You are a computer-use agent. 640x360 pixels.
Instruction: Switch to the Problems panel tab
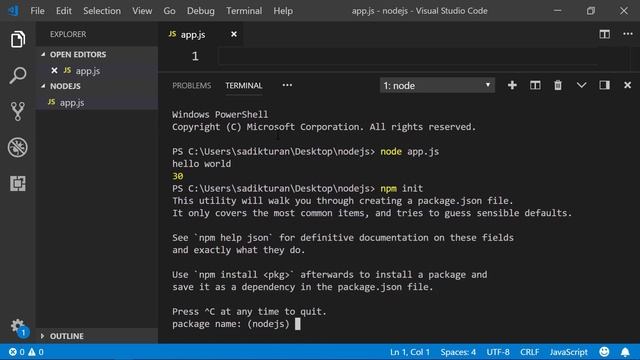[191, 85]
